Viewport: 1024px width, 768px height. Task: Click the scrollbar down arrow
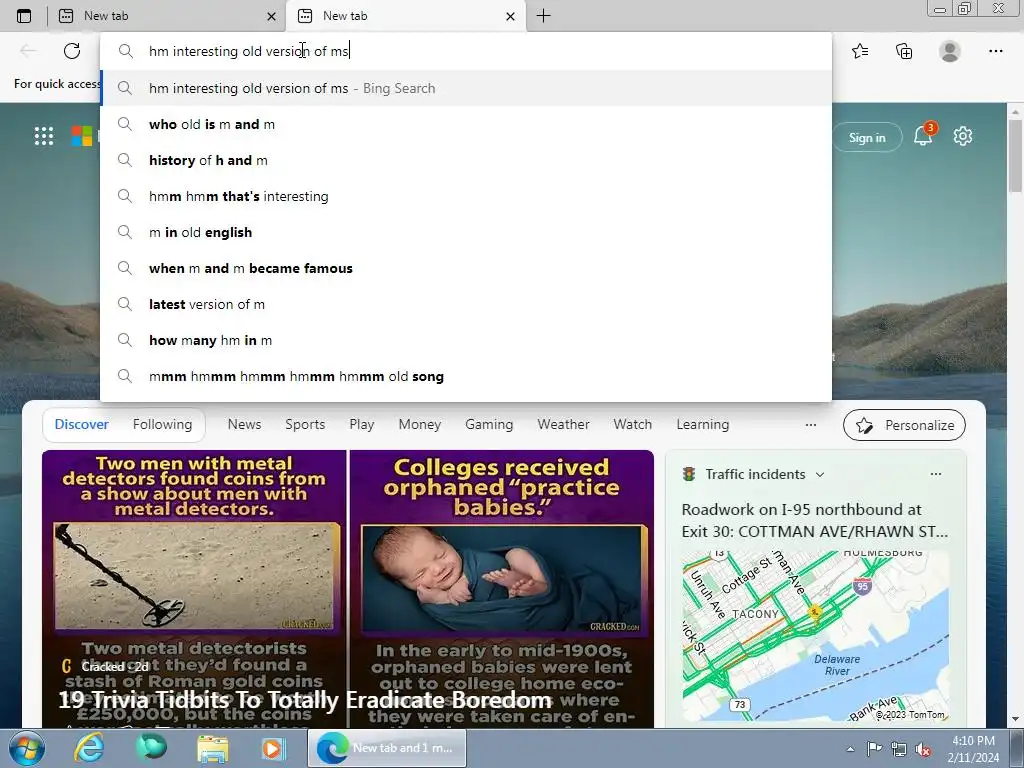pyautogui.click(x=1015, y=719)
